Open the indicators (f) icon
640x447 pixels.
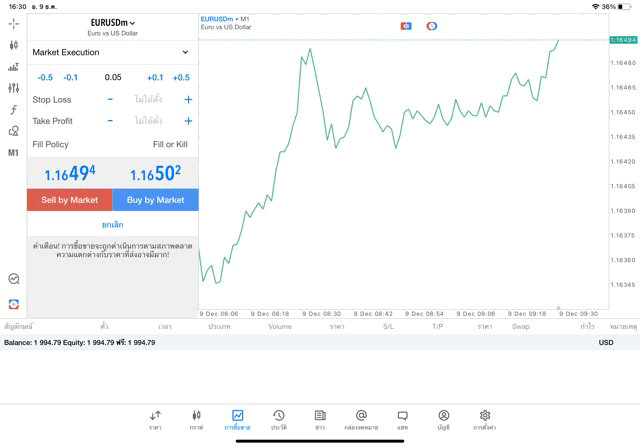[x=13, y=110]
